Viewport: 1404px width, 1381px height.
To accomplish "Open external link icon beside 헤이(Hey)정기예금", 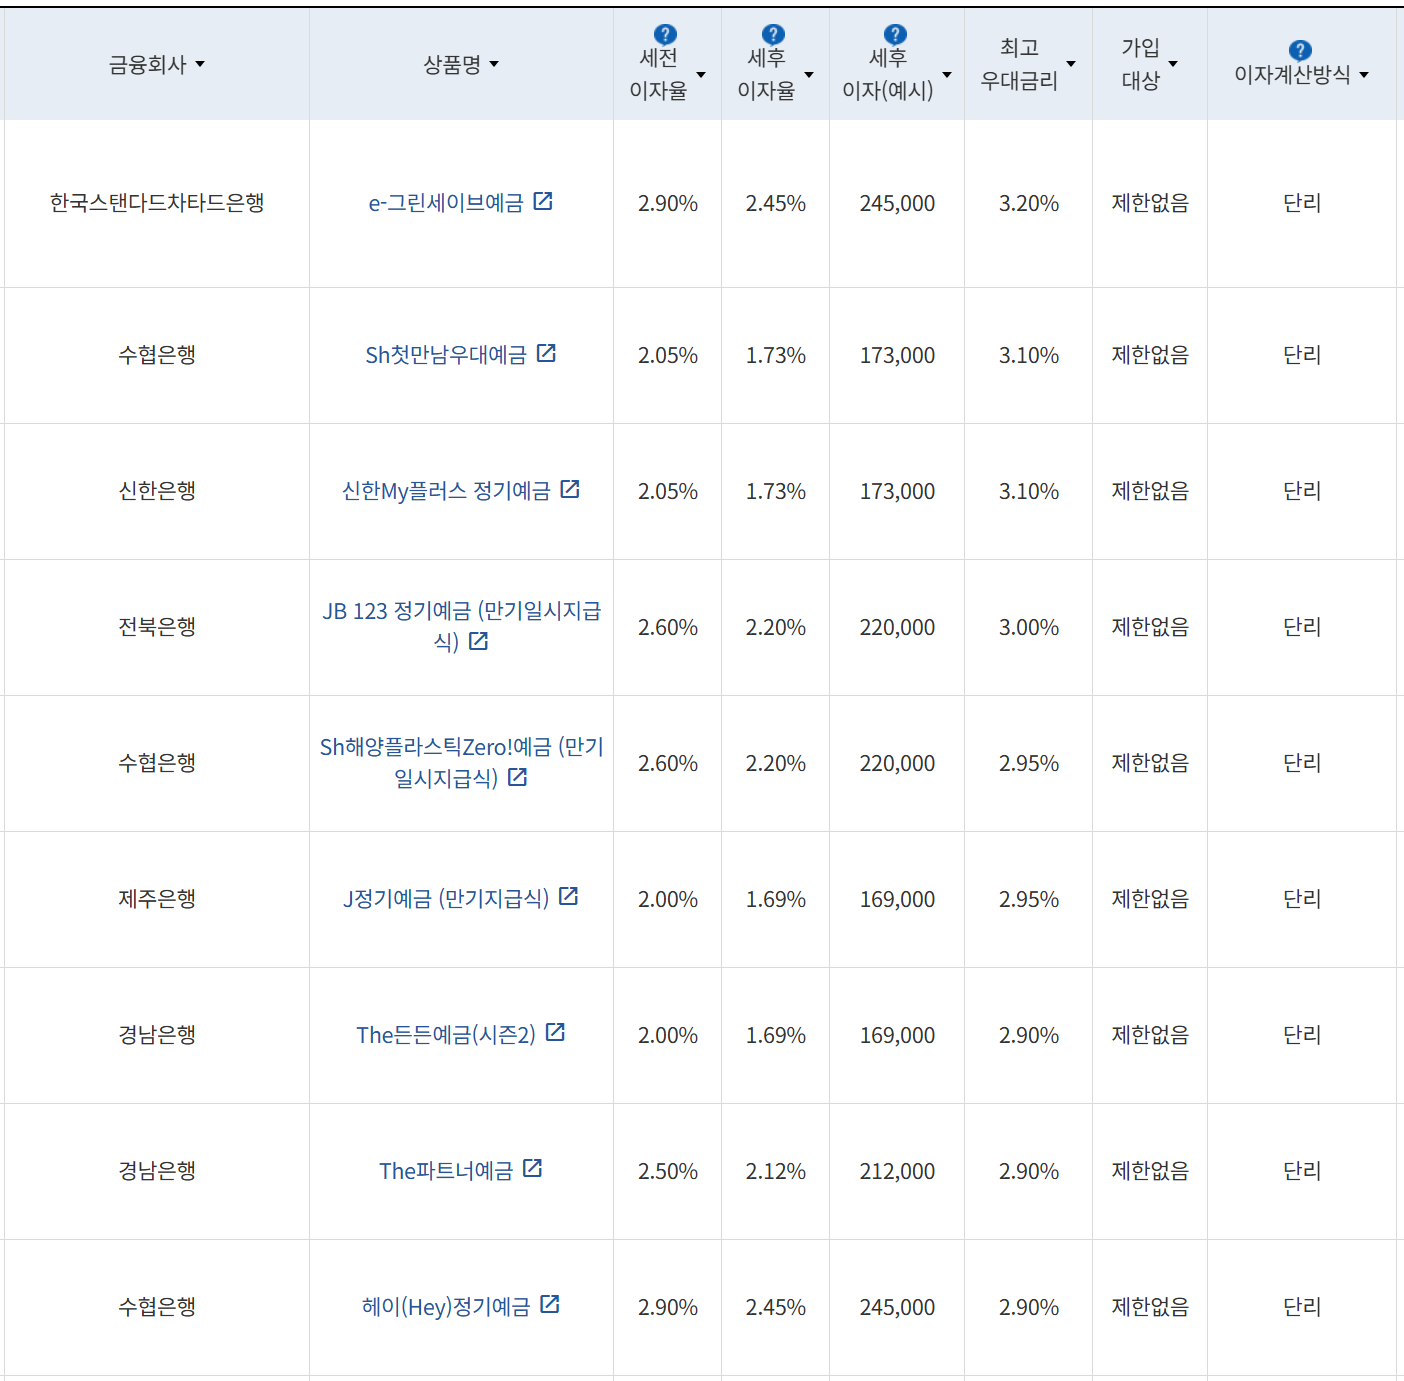I will point(550,1305).
